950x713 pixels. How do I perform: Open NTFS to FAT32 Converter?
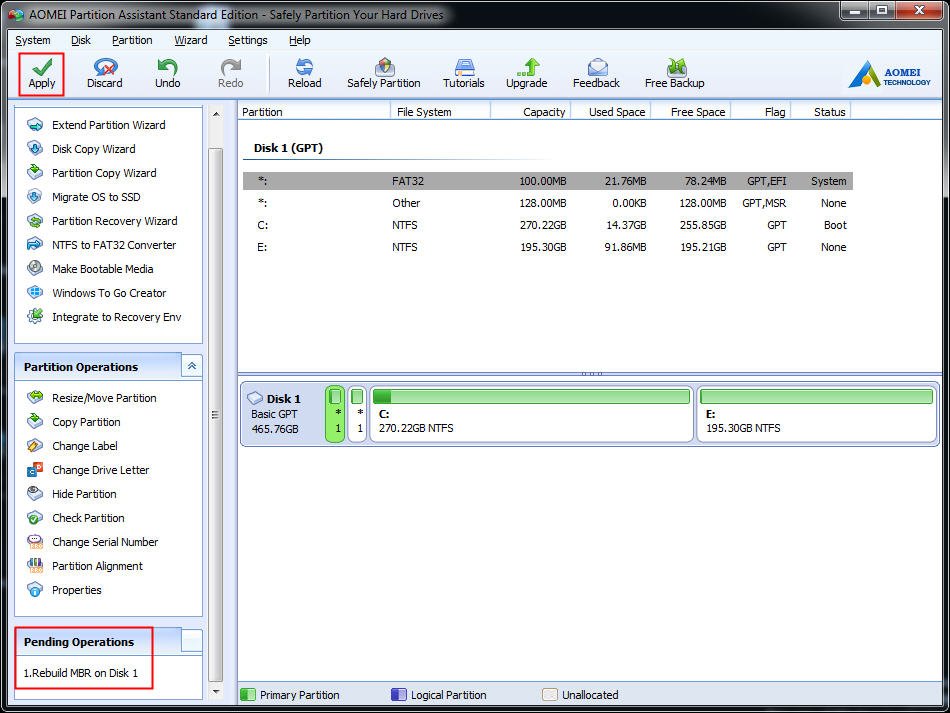coord(101,245)
